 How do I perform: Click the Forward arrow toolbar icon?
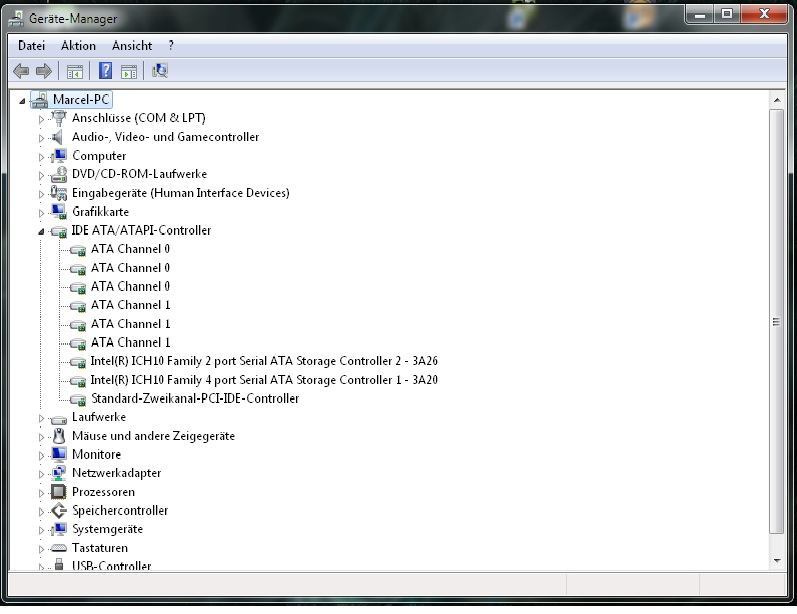(44, 71)
